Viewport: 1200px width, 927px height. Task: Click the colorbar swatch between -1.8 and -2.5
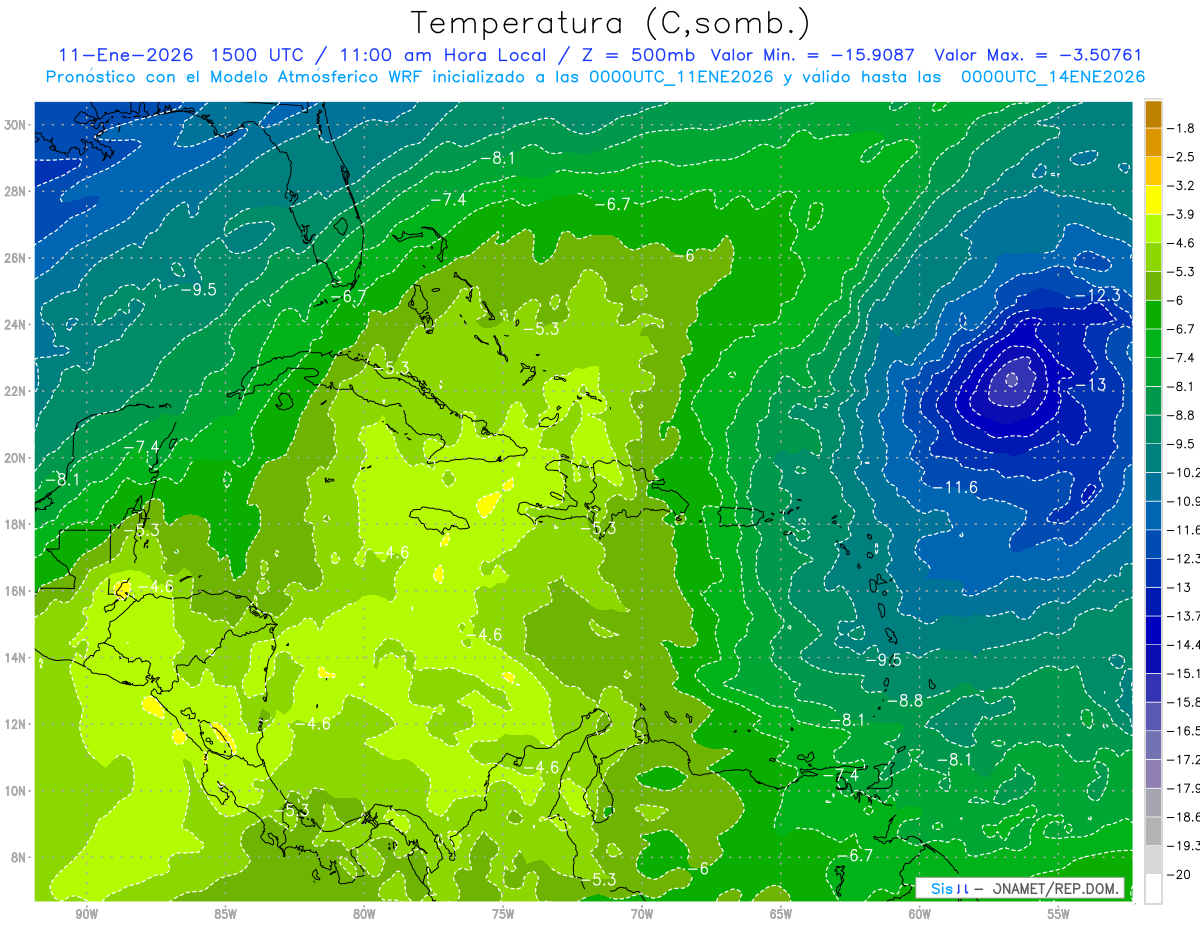tap(1153, 142)
